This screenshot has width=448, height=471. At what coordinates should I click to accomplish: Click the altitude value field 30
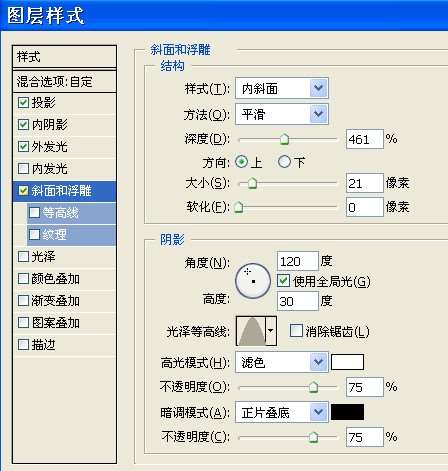(x=298, y=301)
